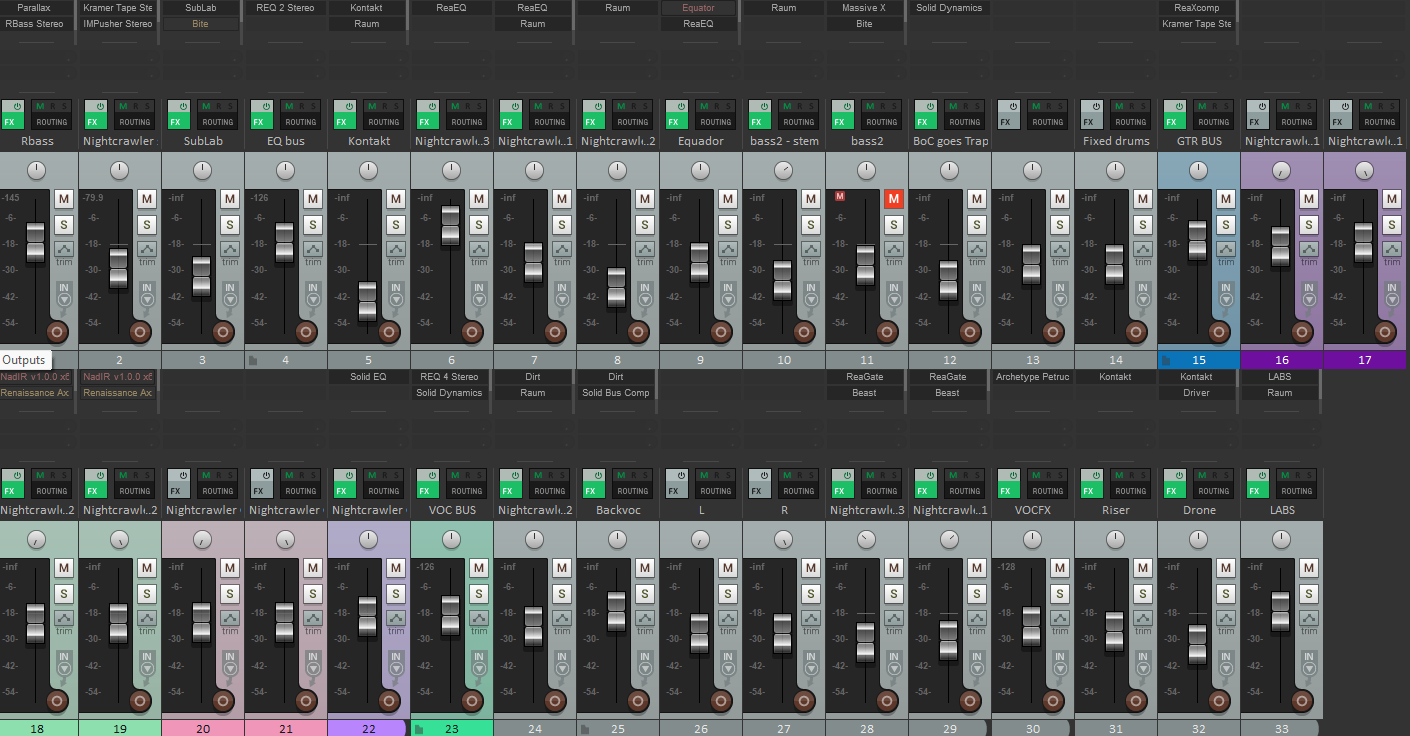Open the IN input dropdown on GTR BUS

point(1226,294)
